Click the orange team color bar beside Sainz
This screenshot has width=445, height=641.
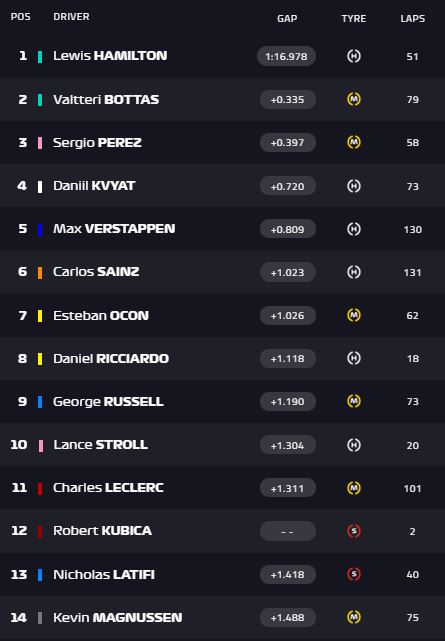click(x=40, y=273)
